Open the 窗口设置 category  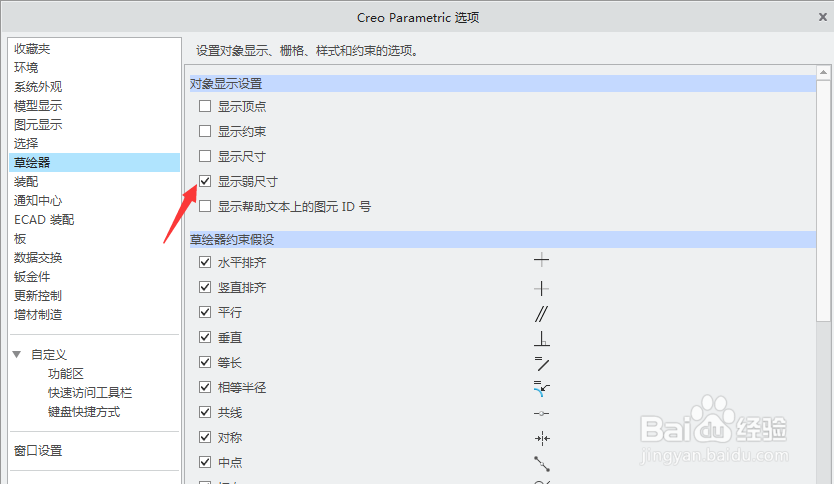pos(38,450)
